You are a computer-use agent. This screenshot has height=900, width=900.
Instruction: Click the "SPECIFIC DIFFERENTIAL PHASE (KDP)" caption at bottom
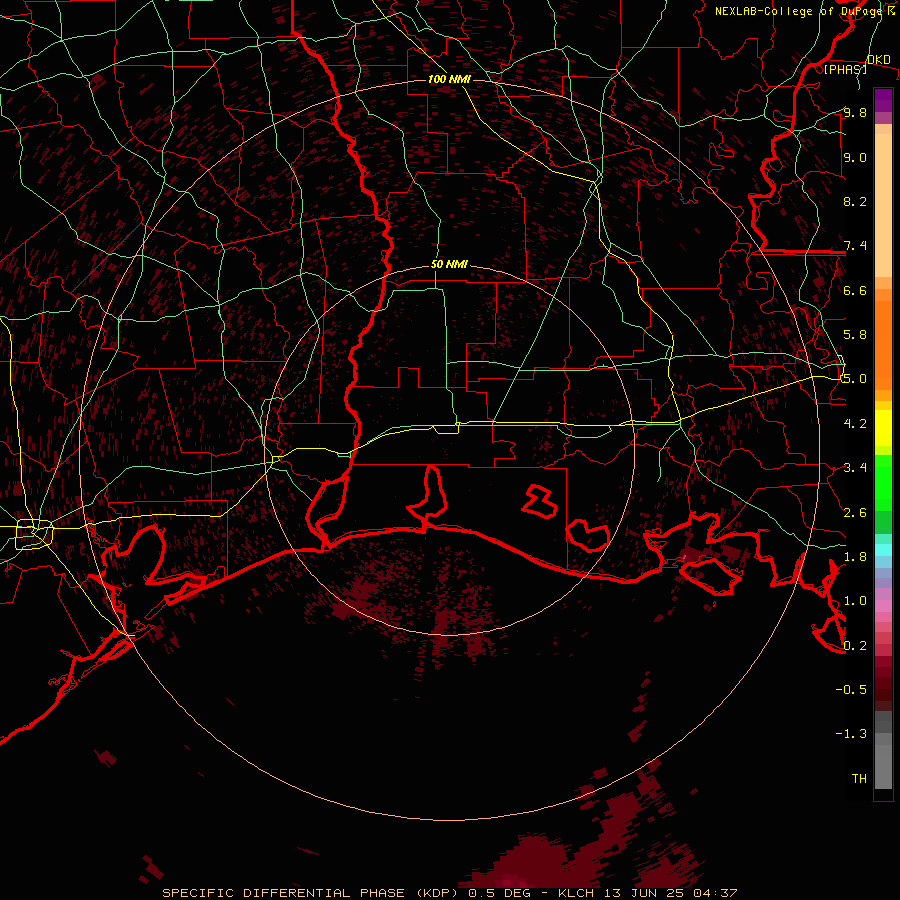click(312, 893)
